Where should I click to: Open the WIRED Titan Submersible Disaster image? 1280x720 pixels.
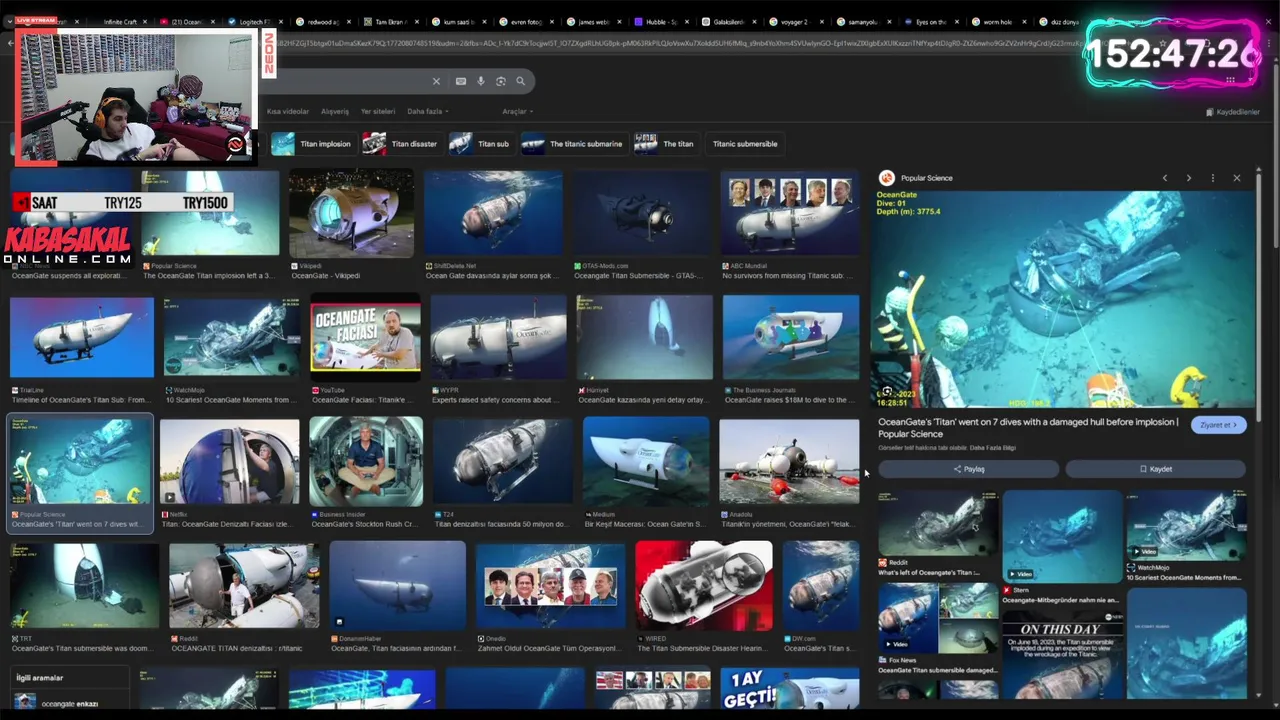coord(704,586)
